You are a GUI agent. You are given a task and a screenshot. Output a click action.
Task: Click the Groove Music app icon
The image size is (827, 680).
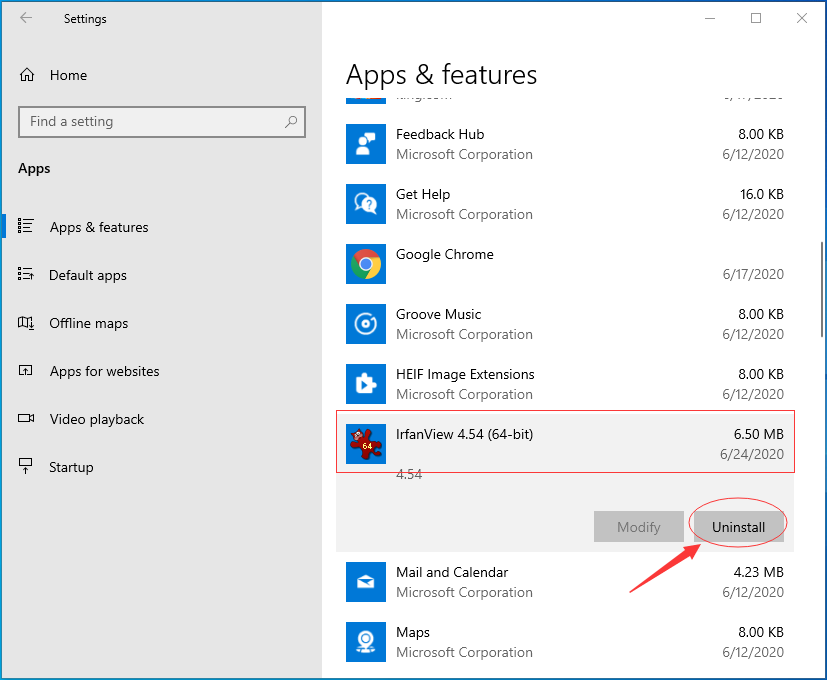tap(366, 324)
